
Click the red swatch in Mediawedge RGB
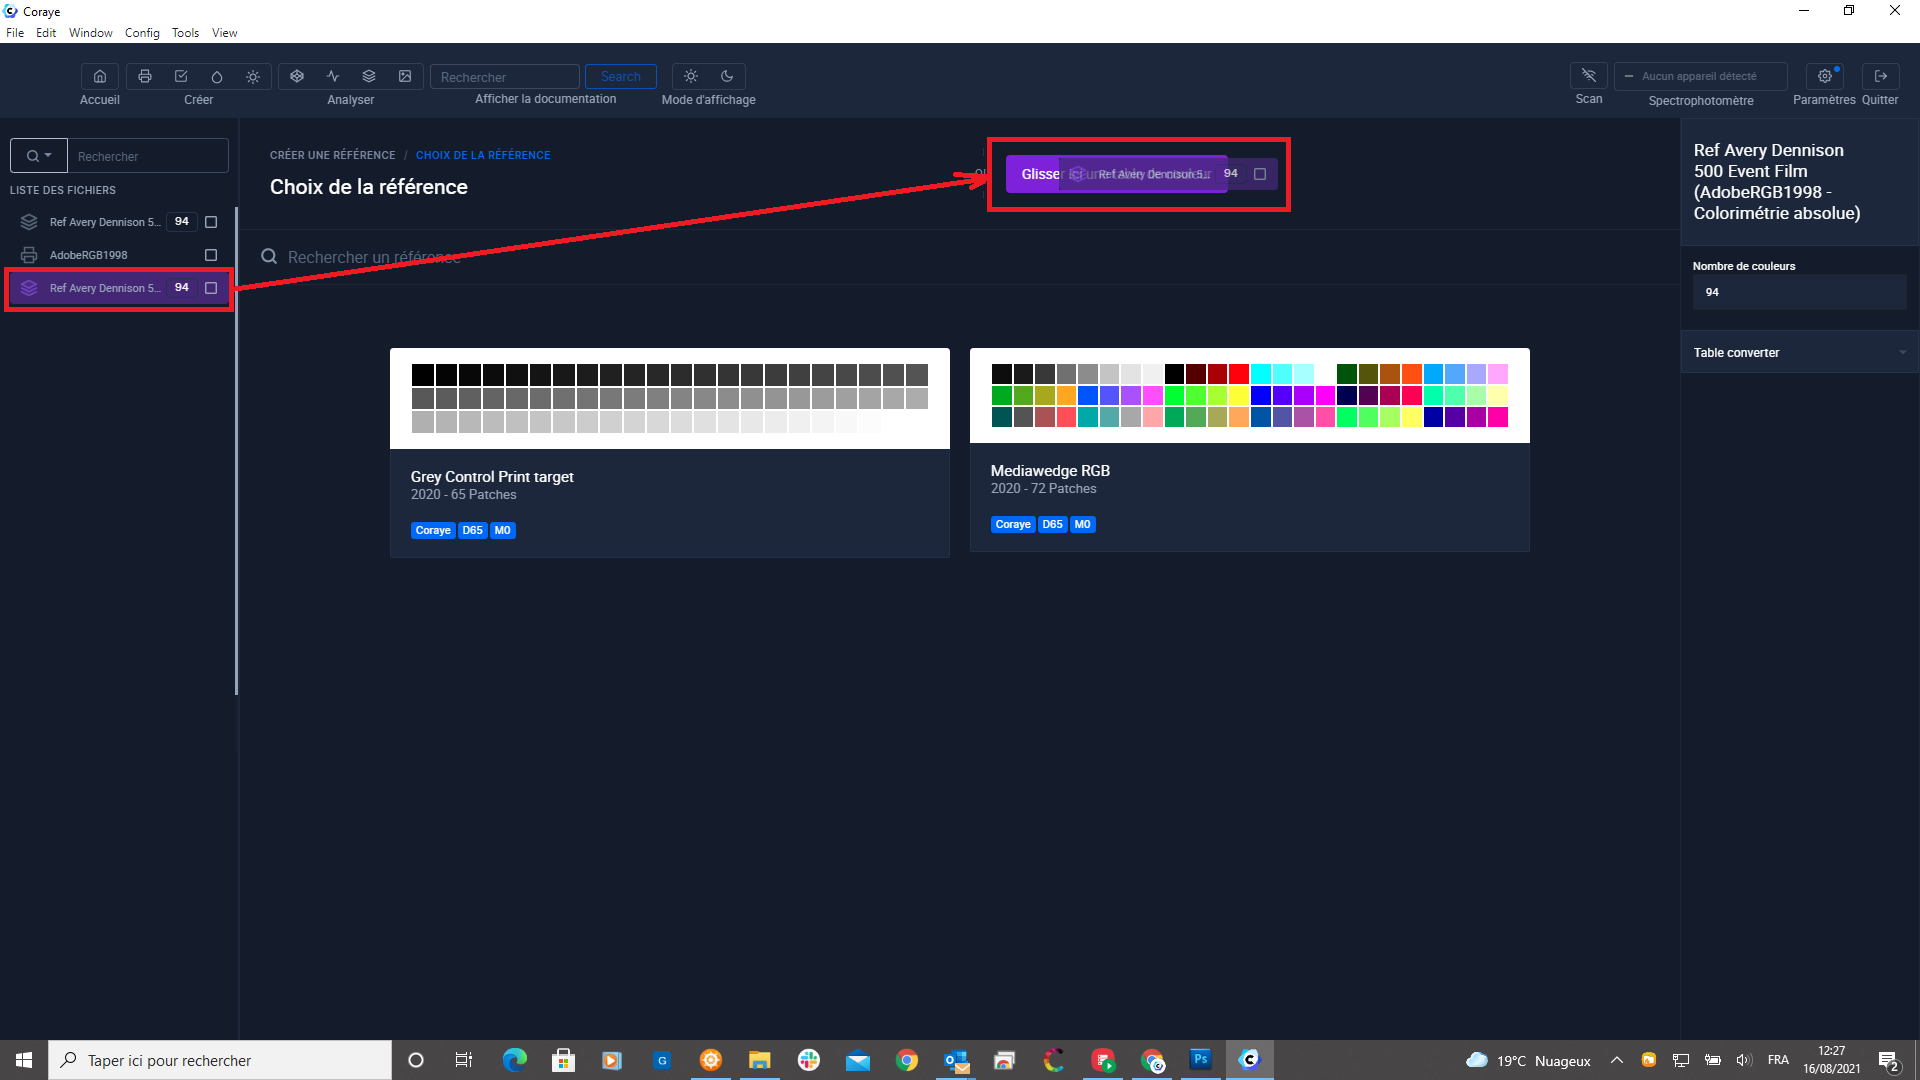[x=1239, y=374]
